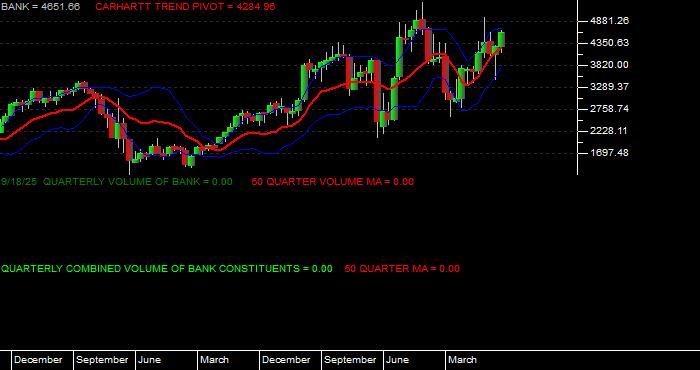
Task: Click the 3820.00 price axis label
Action: [x=609, y=65]
